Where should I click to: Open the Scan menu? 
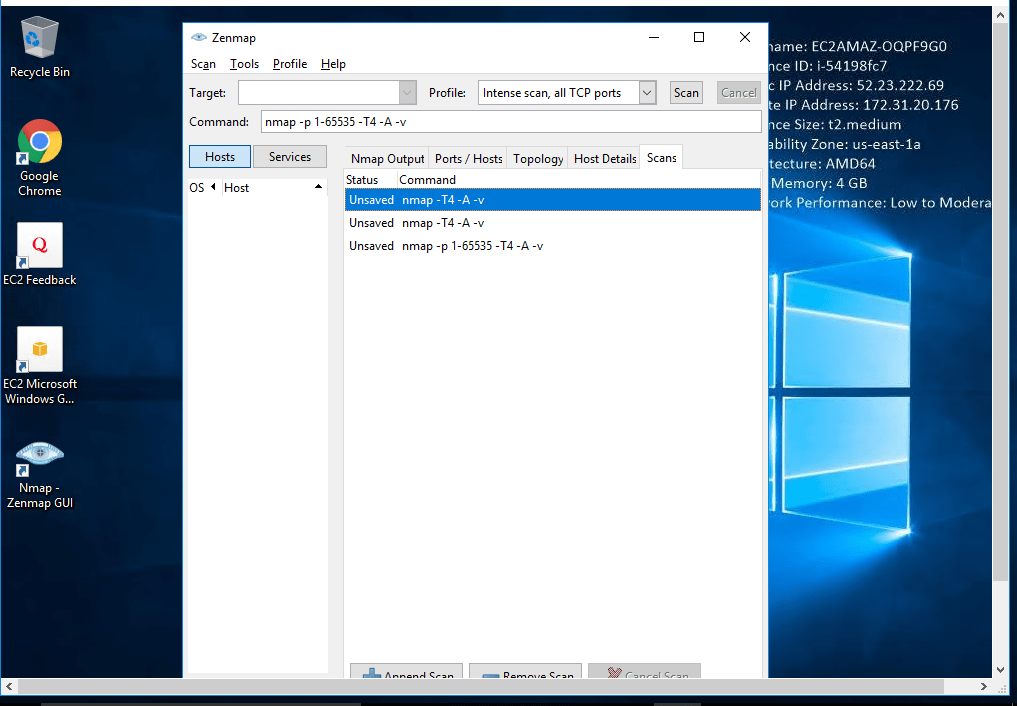click(x=203, y=64)
